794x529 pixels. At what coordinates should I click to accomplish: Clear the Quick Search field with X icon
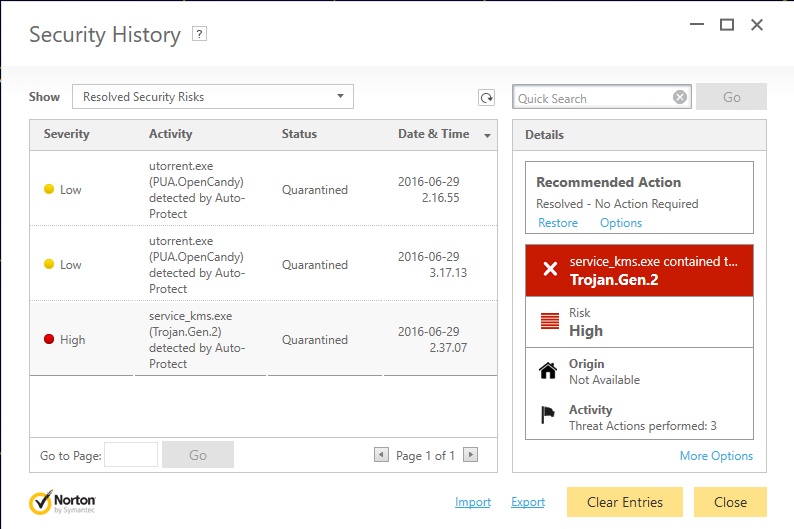680,97
